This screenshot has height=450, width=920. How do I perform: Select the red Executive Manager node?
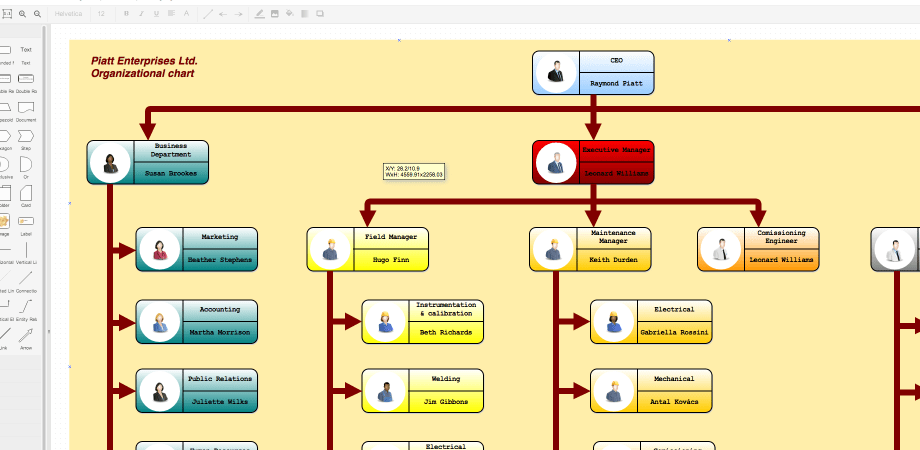point(593,163)
